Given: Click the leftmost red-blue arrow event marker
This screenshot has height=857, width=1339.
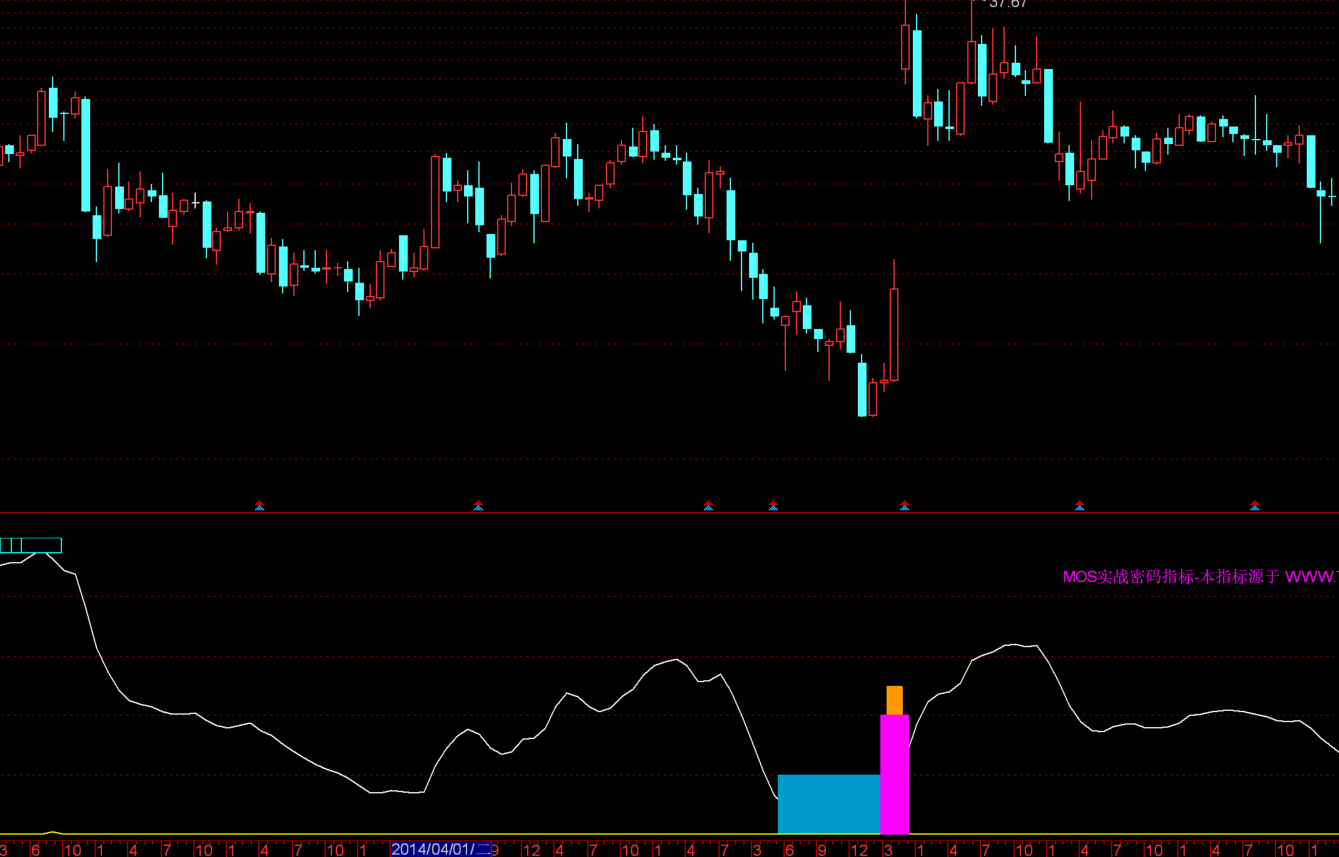Looking at the screenshot, I should tap(259, 506).
